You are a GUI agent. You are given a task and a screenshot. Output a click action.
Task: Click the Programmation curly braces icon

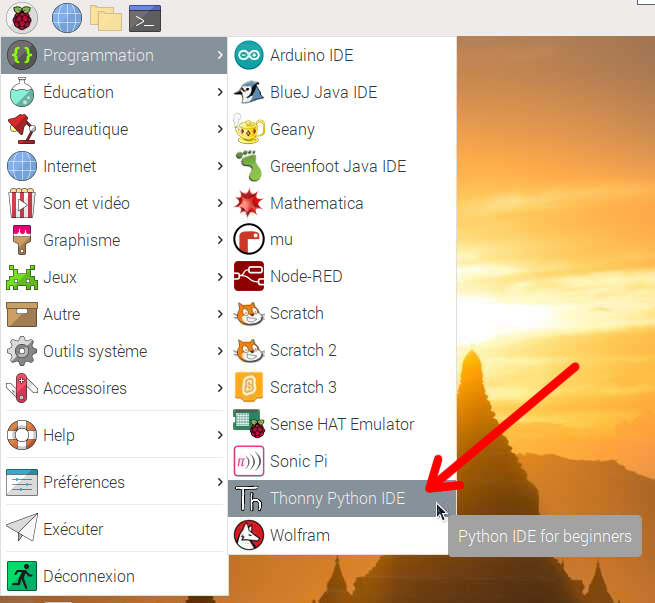(x=22, y=55)
